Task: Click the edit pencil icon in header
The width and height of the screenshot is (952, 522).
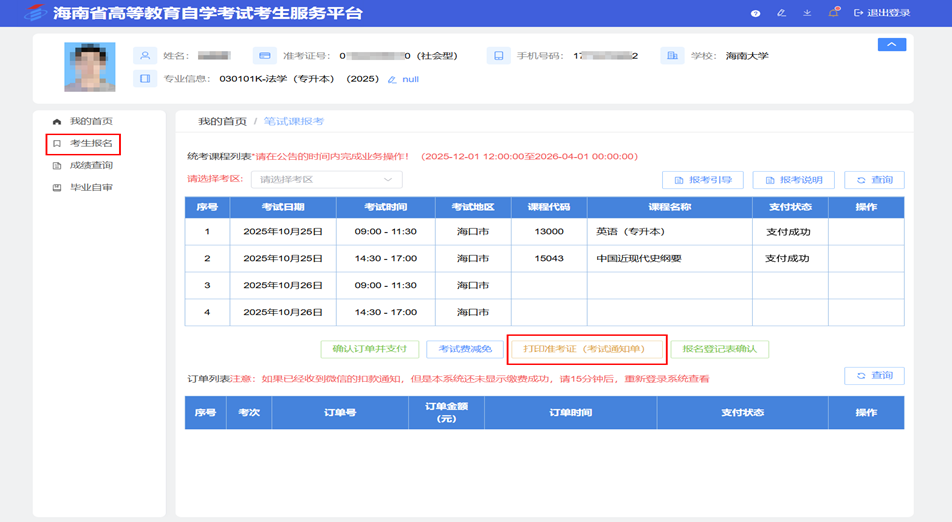Action: point(781,13)
